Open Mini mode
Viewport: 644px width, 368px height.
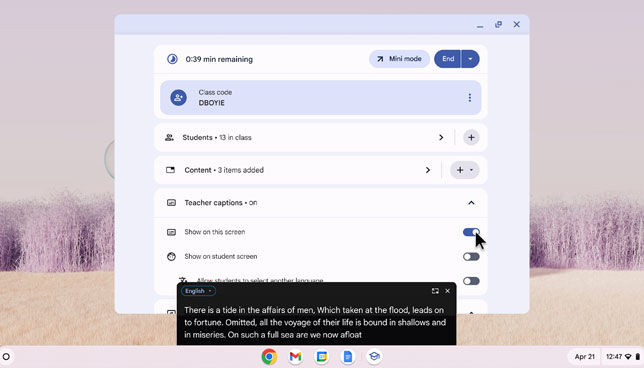[x=399, y=59]
